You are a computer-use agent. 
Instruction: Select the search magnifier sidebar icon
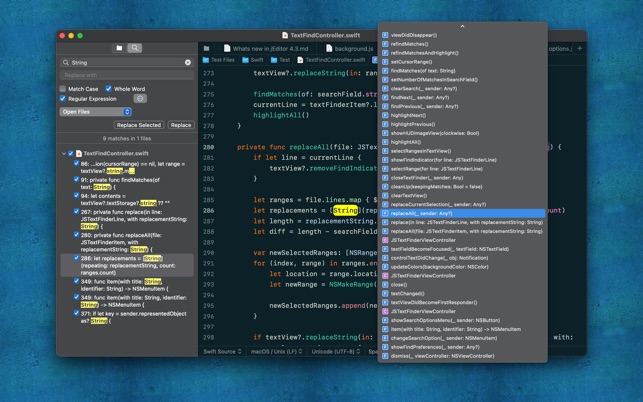(x=135, y=48)
